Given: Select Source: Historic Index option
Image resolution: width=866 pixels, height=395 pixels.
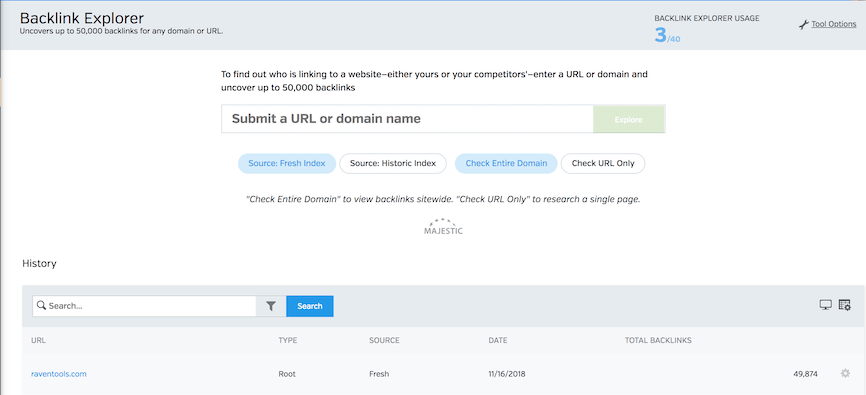Looking at the screenshot, I should click(x=393, y=164).
